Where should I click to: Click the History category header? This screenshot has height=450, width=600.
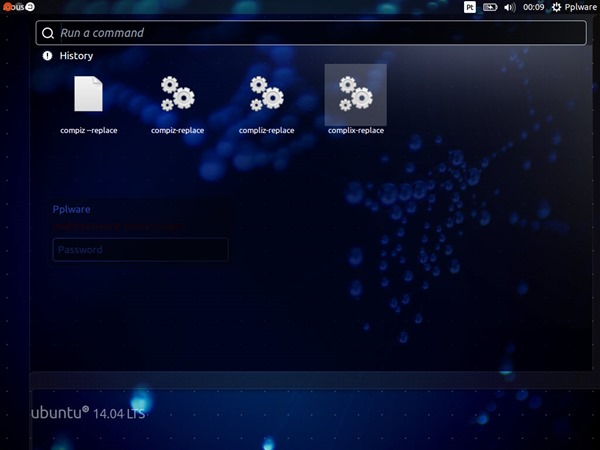[76, 56]
